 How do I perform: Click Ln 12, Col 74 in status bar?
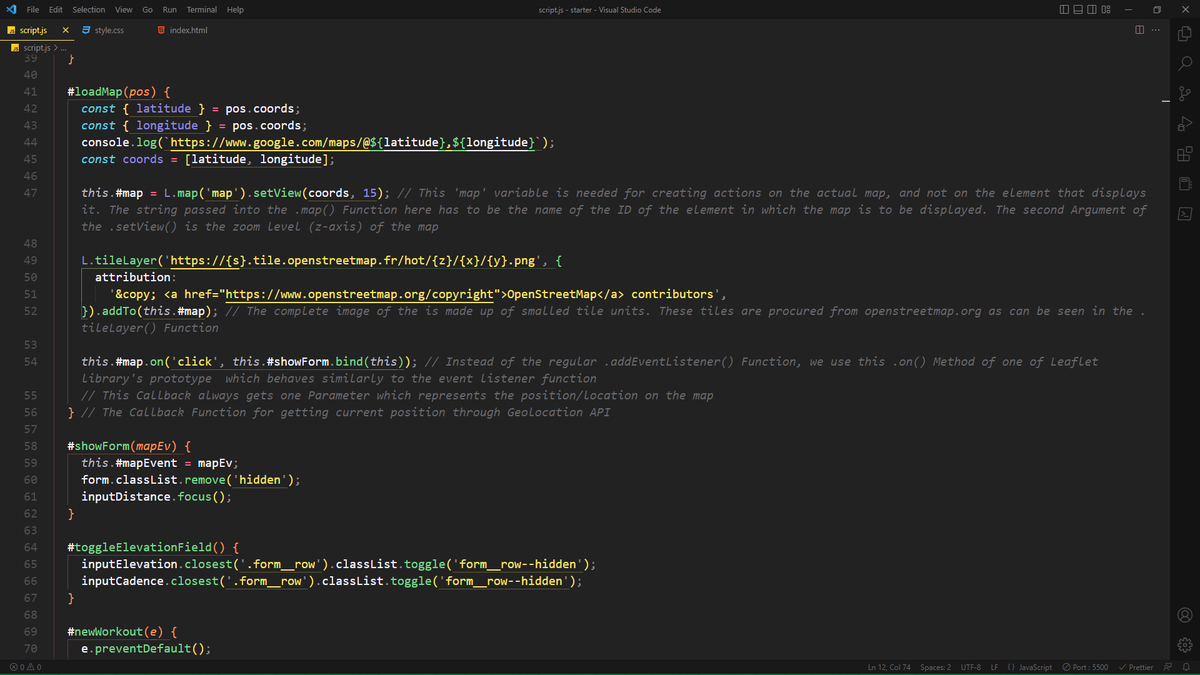click(x=890, y=667)
